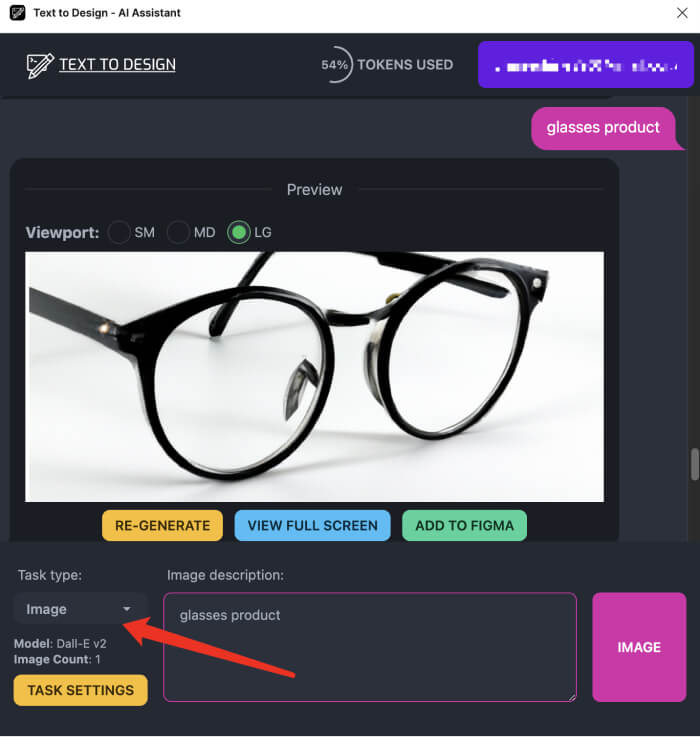Image resolution: width=700 pixels, height=737 pixels.
Task: Select the MD viewport radio button
Action: 178,232
